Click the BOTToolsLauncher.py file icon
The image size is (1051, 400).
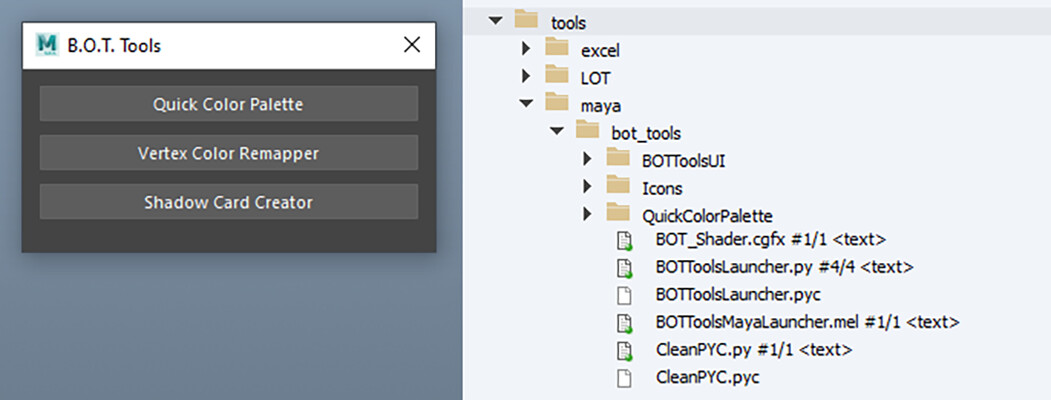coord(625,267)
